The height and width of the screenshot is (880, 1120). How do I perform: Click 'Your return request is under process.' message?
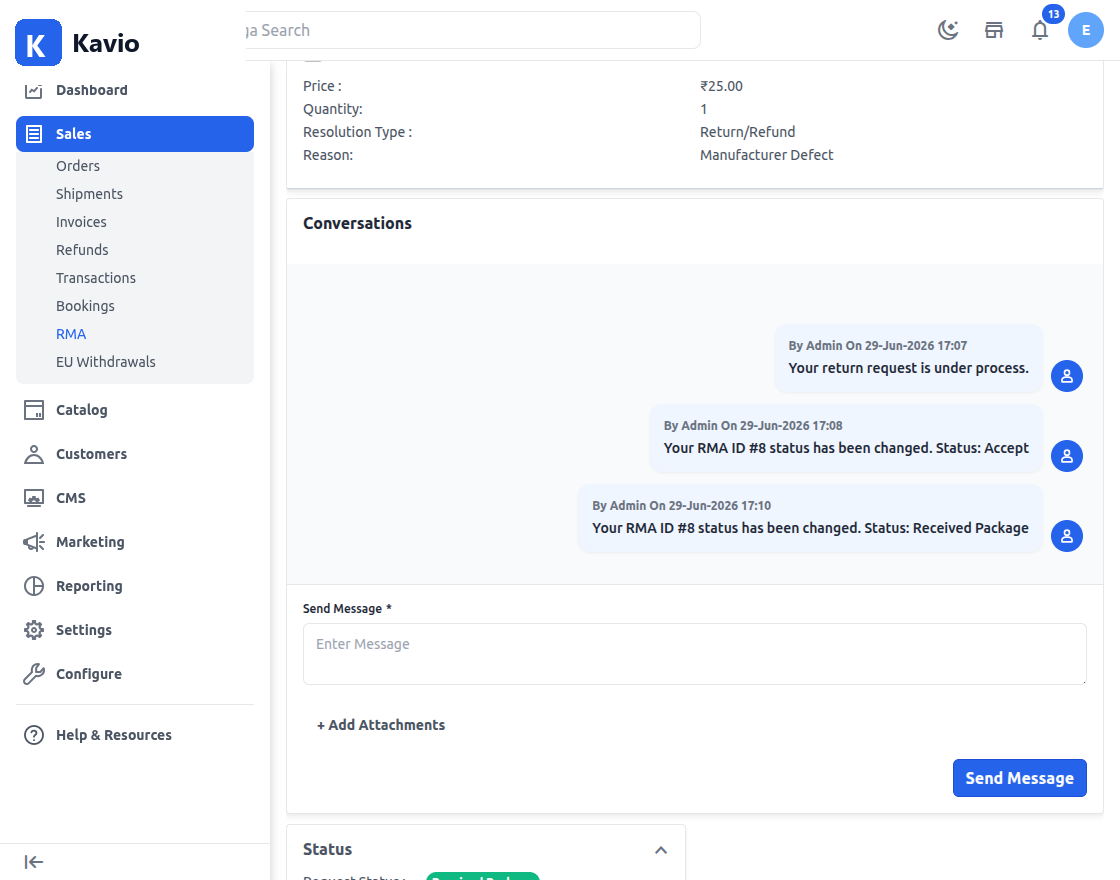[x=909, y=368]
